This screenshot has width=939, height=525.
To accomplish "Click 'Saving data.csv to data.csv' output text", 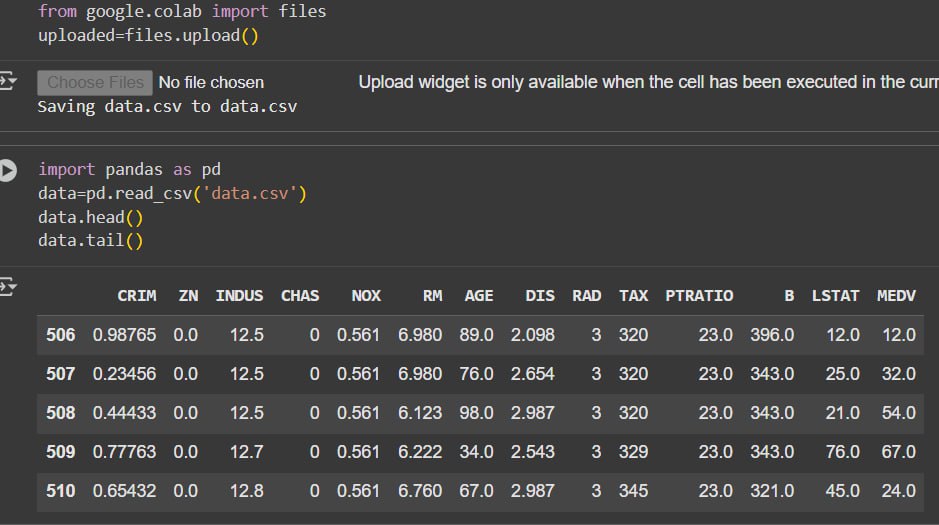I will pos(168,107).
